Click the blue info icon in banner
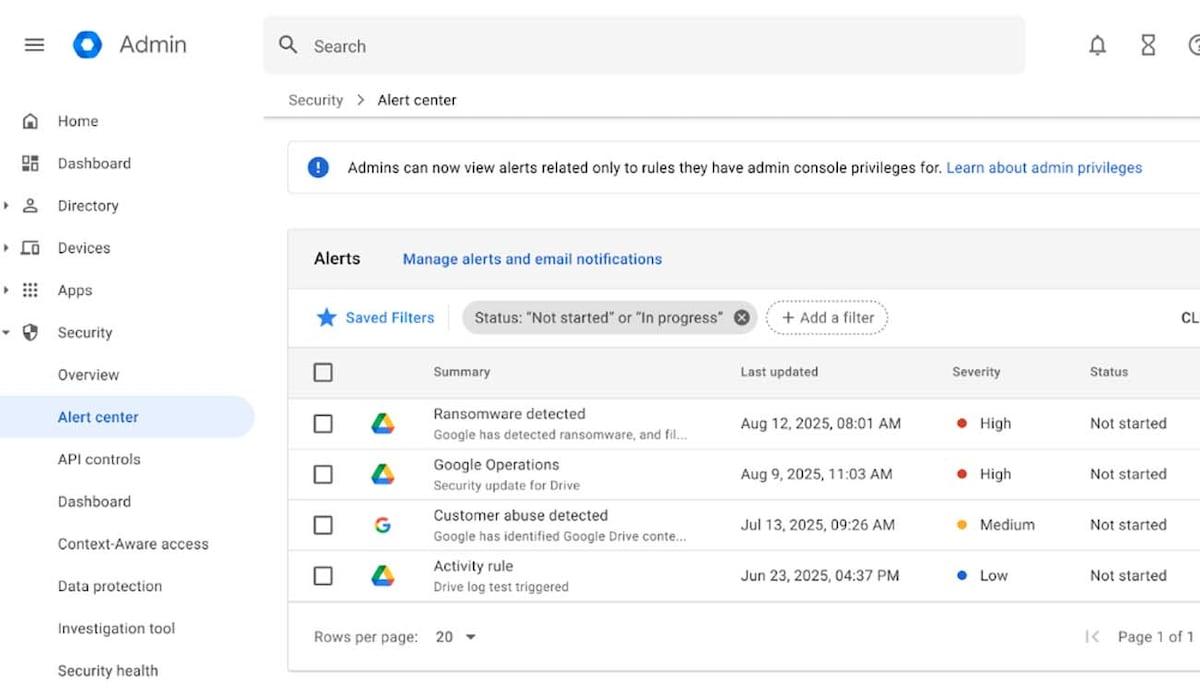 coord(318,168)
